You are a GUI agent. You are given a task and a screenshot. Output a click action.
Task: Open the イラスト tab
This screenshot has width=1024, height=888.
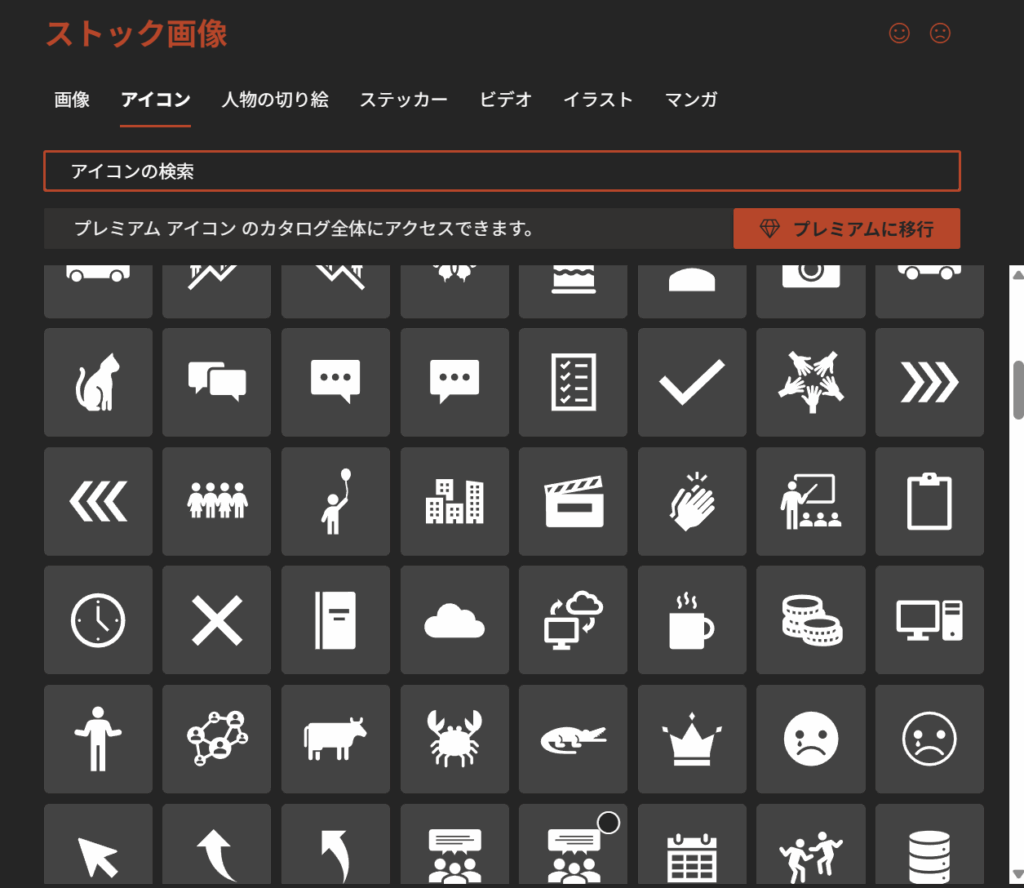tap(598, 99)
